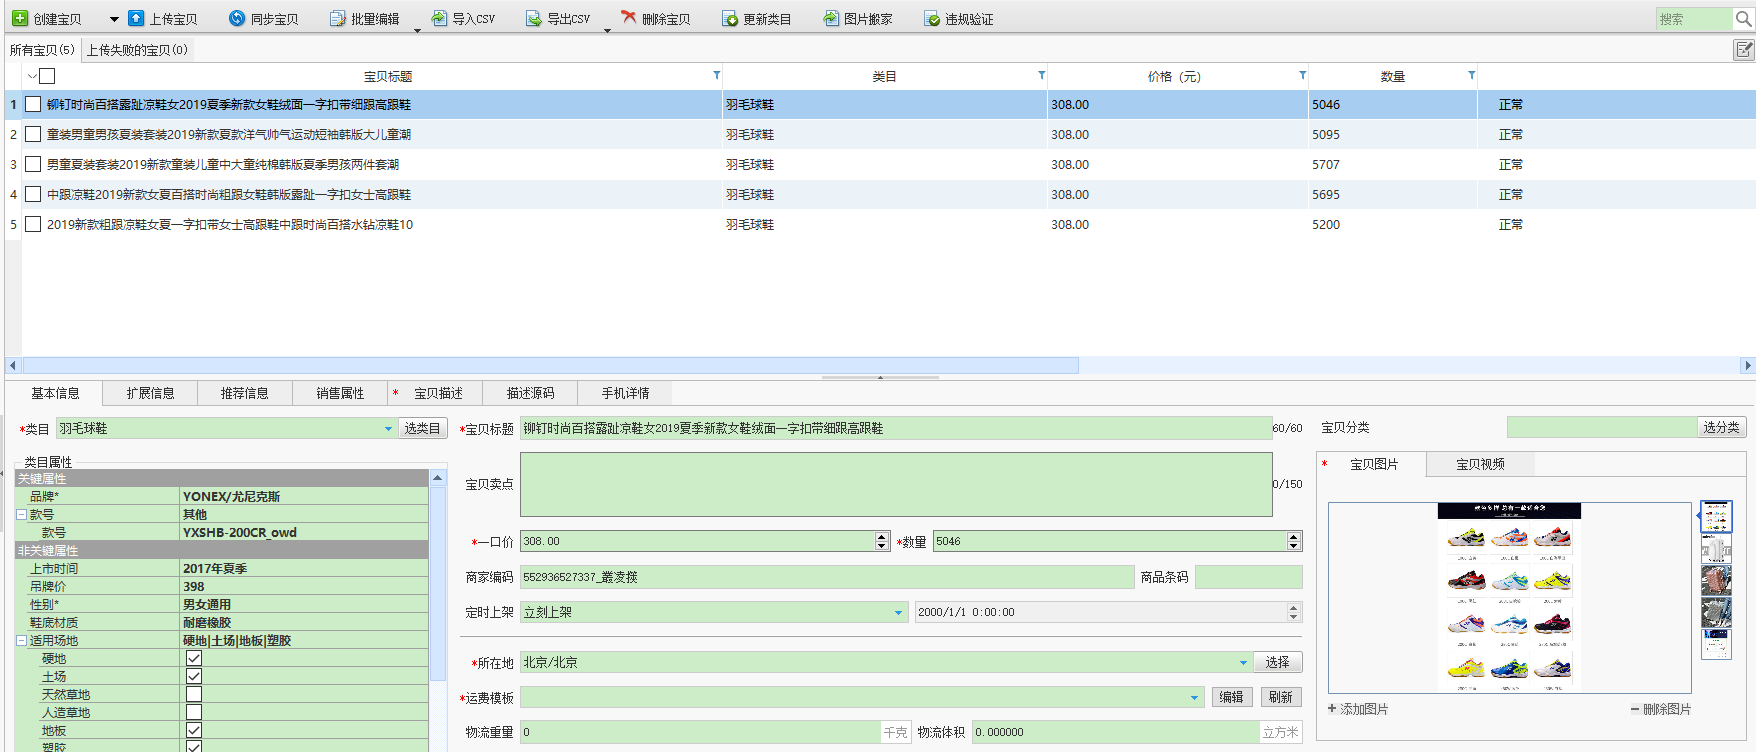Image resolution: width=1756 pixels, height=752 pixels.
Task: Click the horizontal scrollbar under item list
Action: 550,366
